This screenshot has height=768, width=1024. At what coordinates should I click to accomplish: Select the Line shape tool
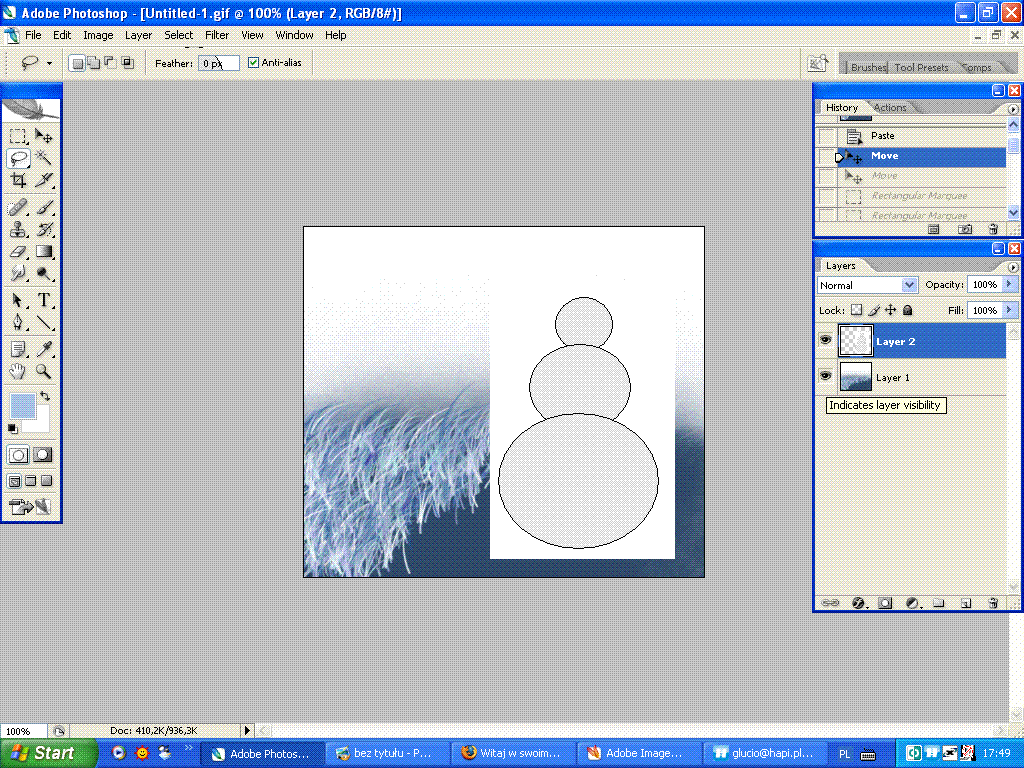[44, 323]
